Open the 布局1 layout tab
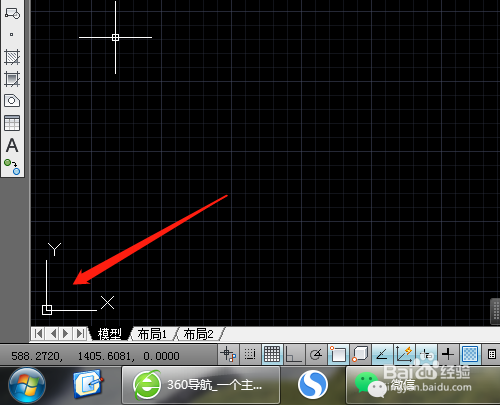Viewport: 500px width, 405px height. coord(152,334)
